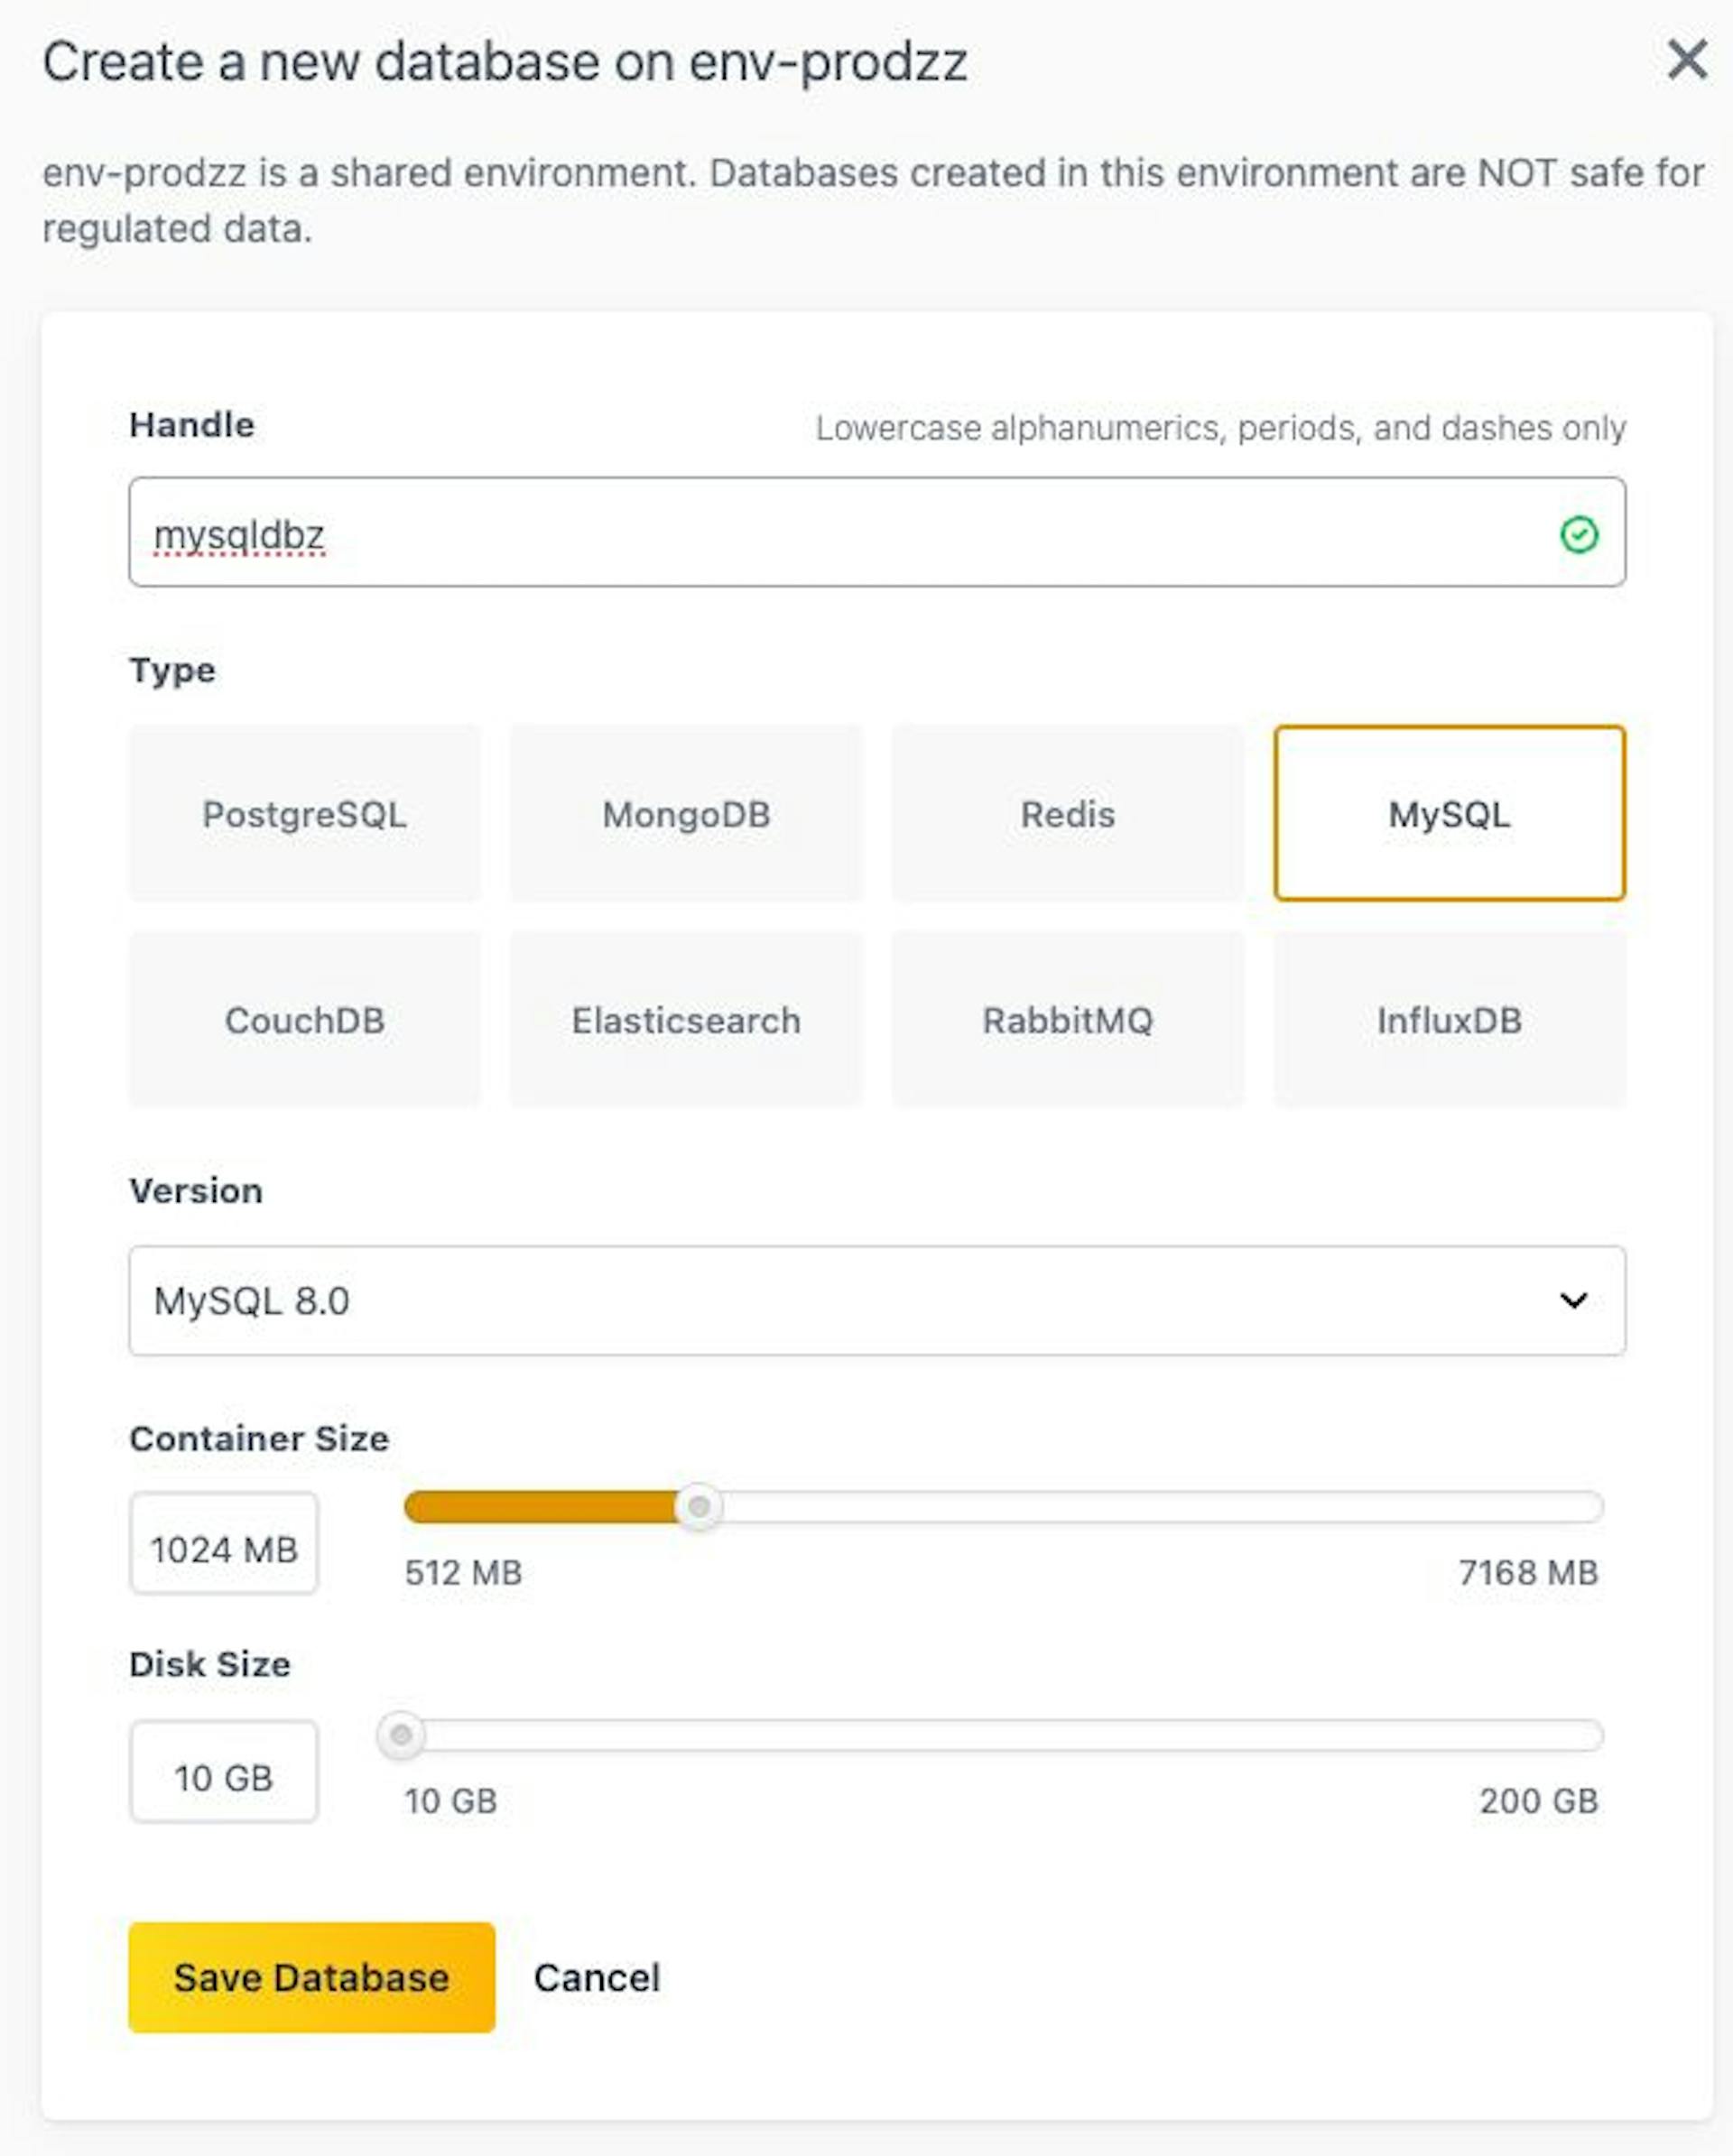The width and height of the screenshot is (1733, 2156).
Task: Select MongoDB database type
Action: pyautogui.click(x=686, y=814)
